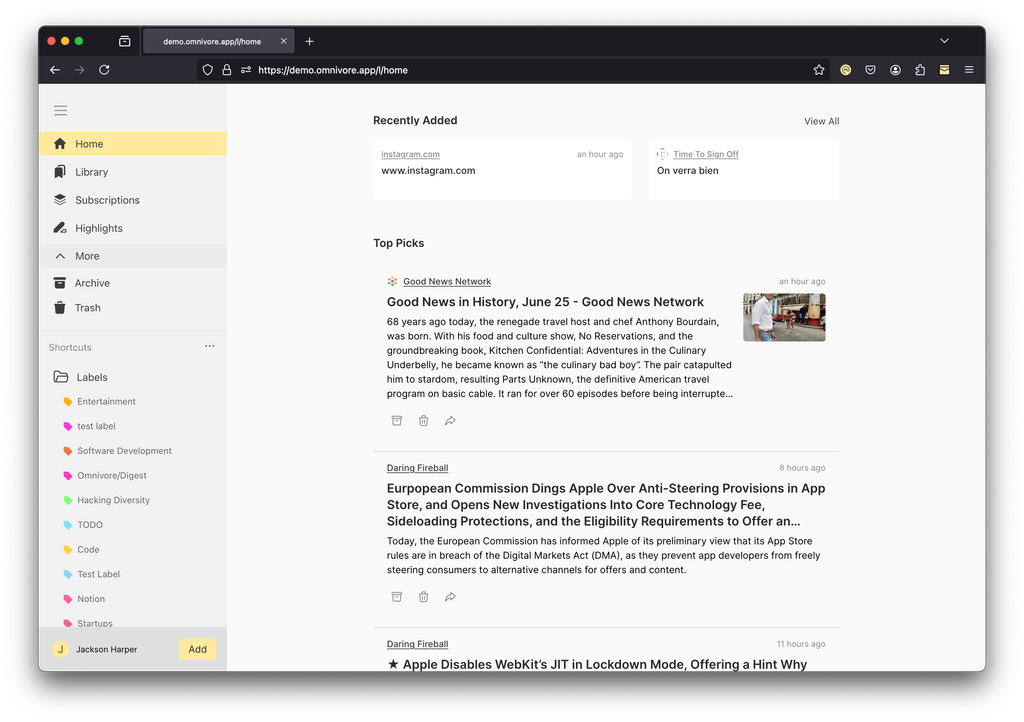This screenshot has height=722, width=1024.
Task: Select the Software Development label
Action: [124, 451]
